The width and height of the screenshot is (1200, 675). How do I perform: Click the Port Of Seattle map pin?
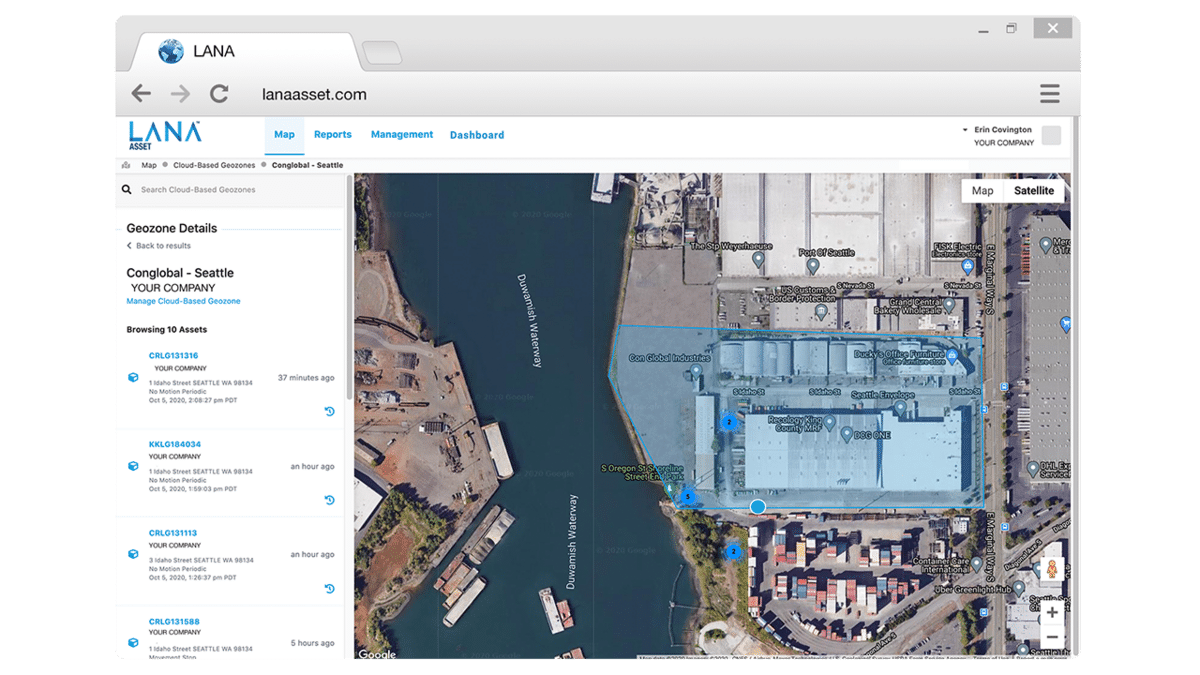tap(813, 267)
